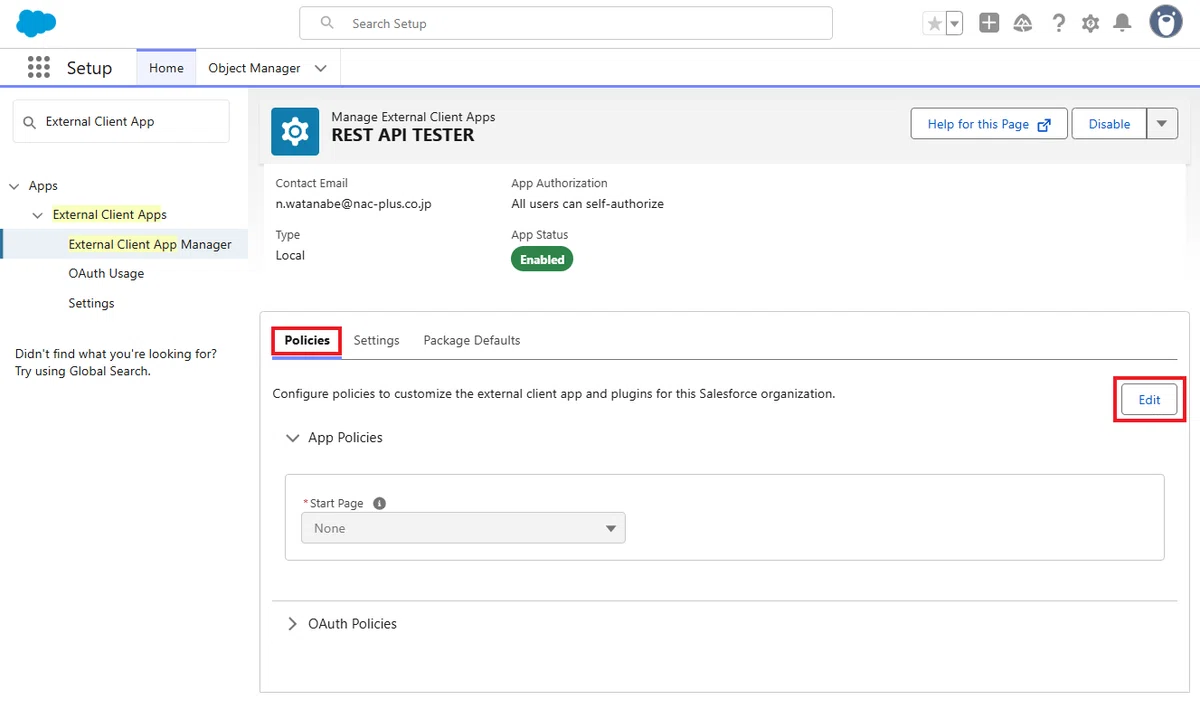
Task: Open the Trailhead guidance icon
Action: pyautogui.click(x=1023, y=23)
